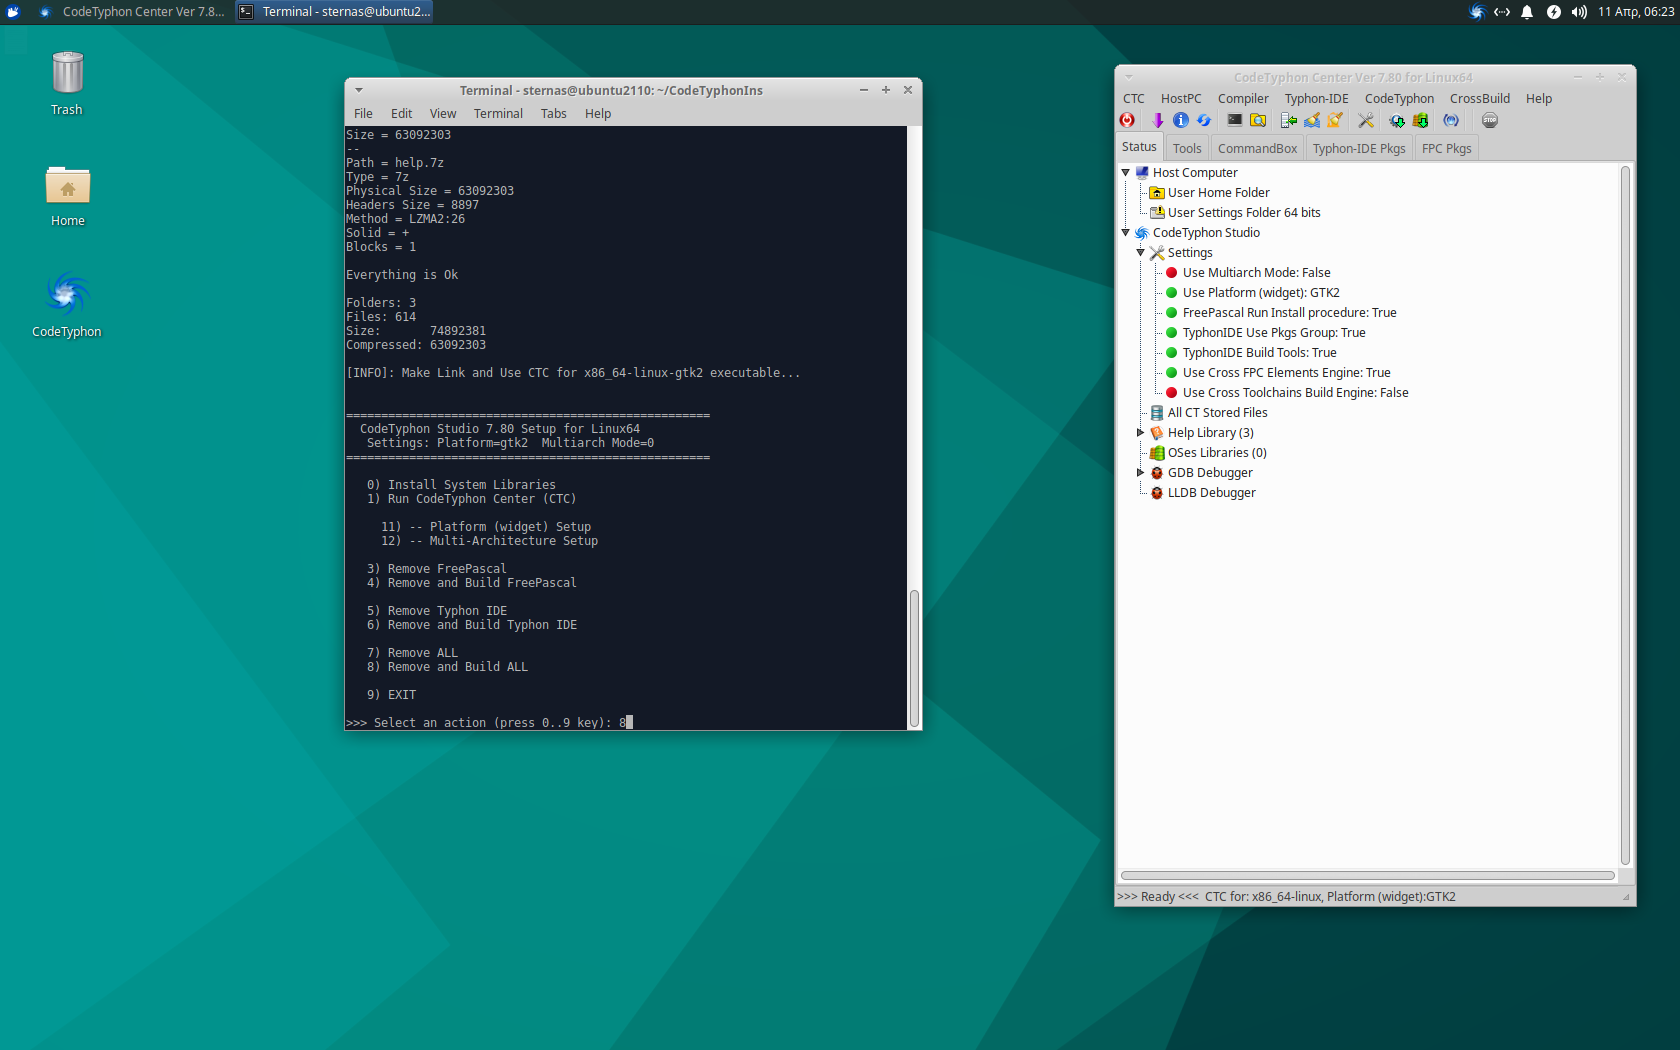The width and height of the screenshot is (1680, 1050).
Task: Click the LLDB Debugger ladybug icon
Action: pos(1157,493)
